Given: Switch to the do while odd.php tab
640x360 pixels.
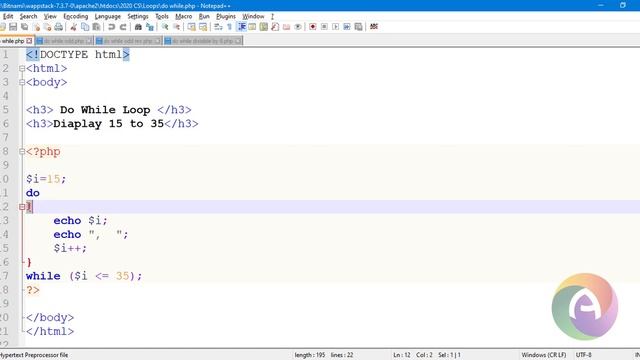Looking at the screenshot, I should 64,41.
